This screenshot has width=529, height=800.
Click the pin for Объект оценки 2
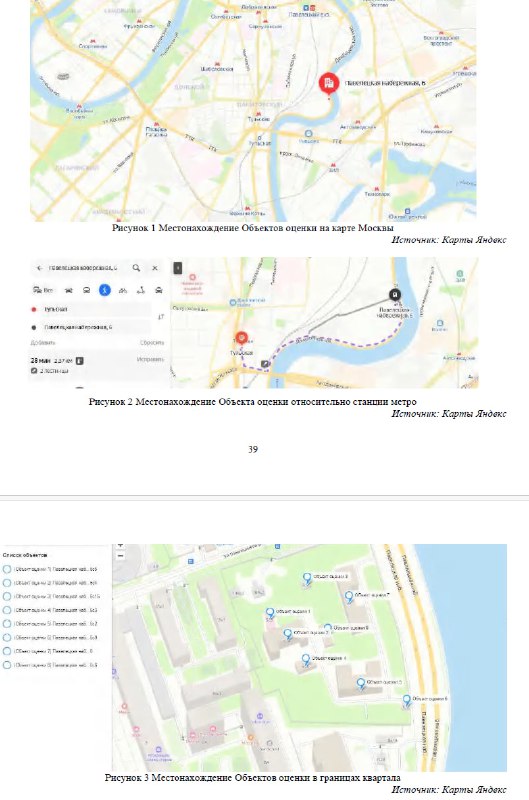288,634
